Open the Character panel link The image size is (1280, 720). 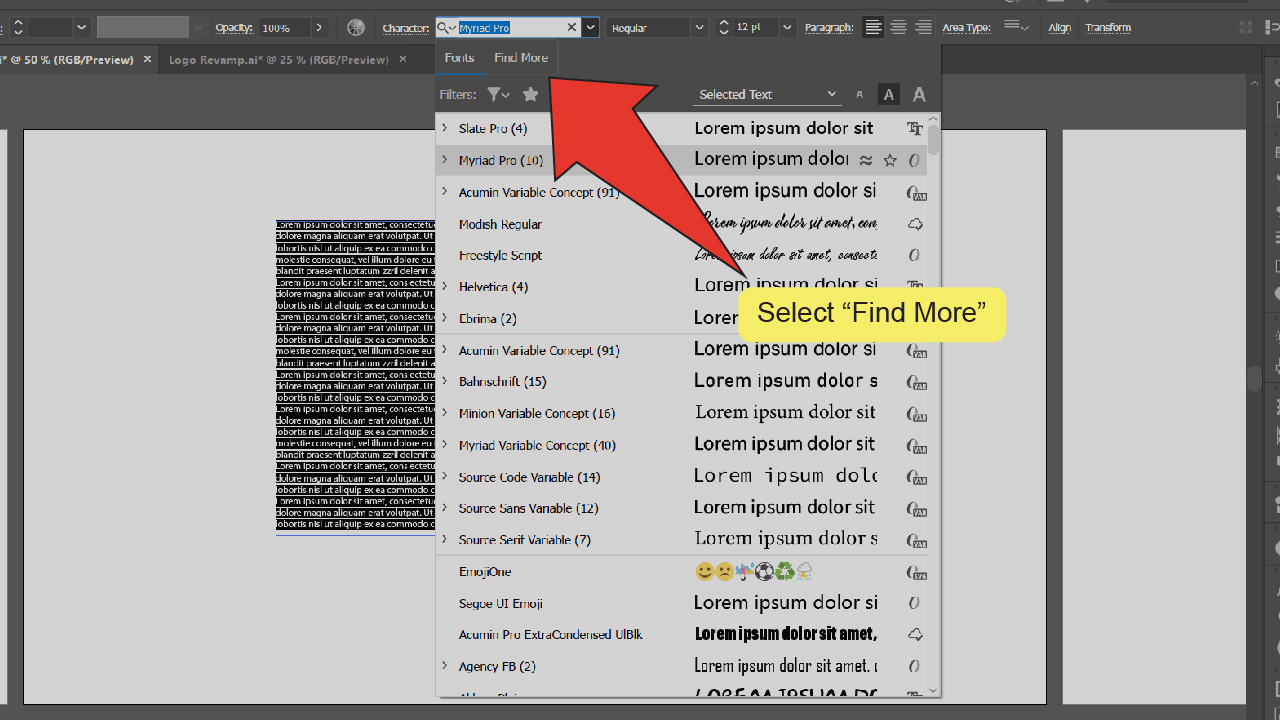tap(406, 28)
